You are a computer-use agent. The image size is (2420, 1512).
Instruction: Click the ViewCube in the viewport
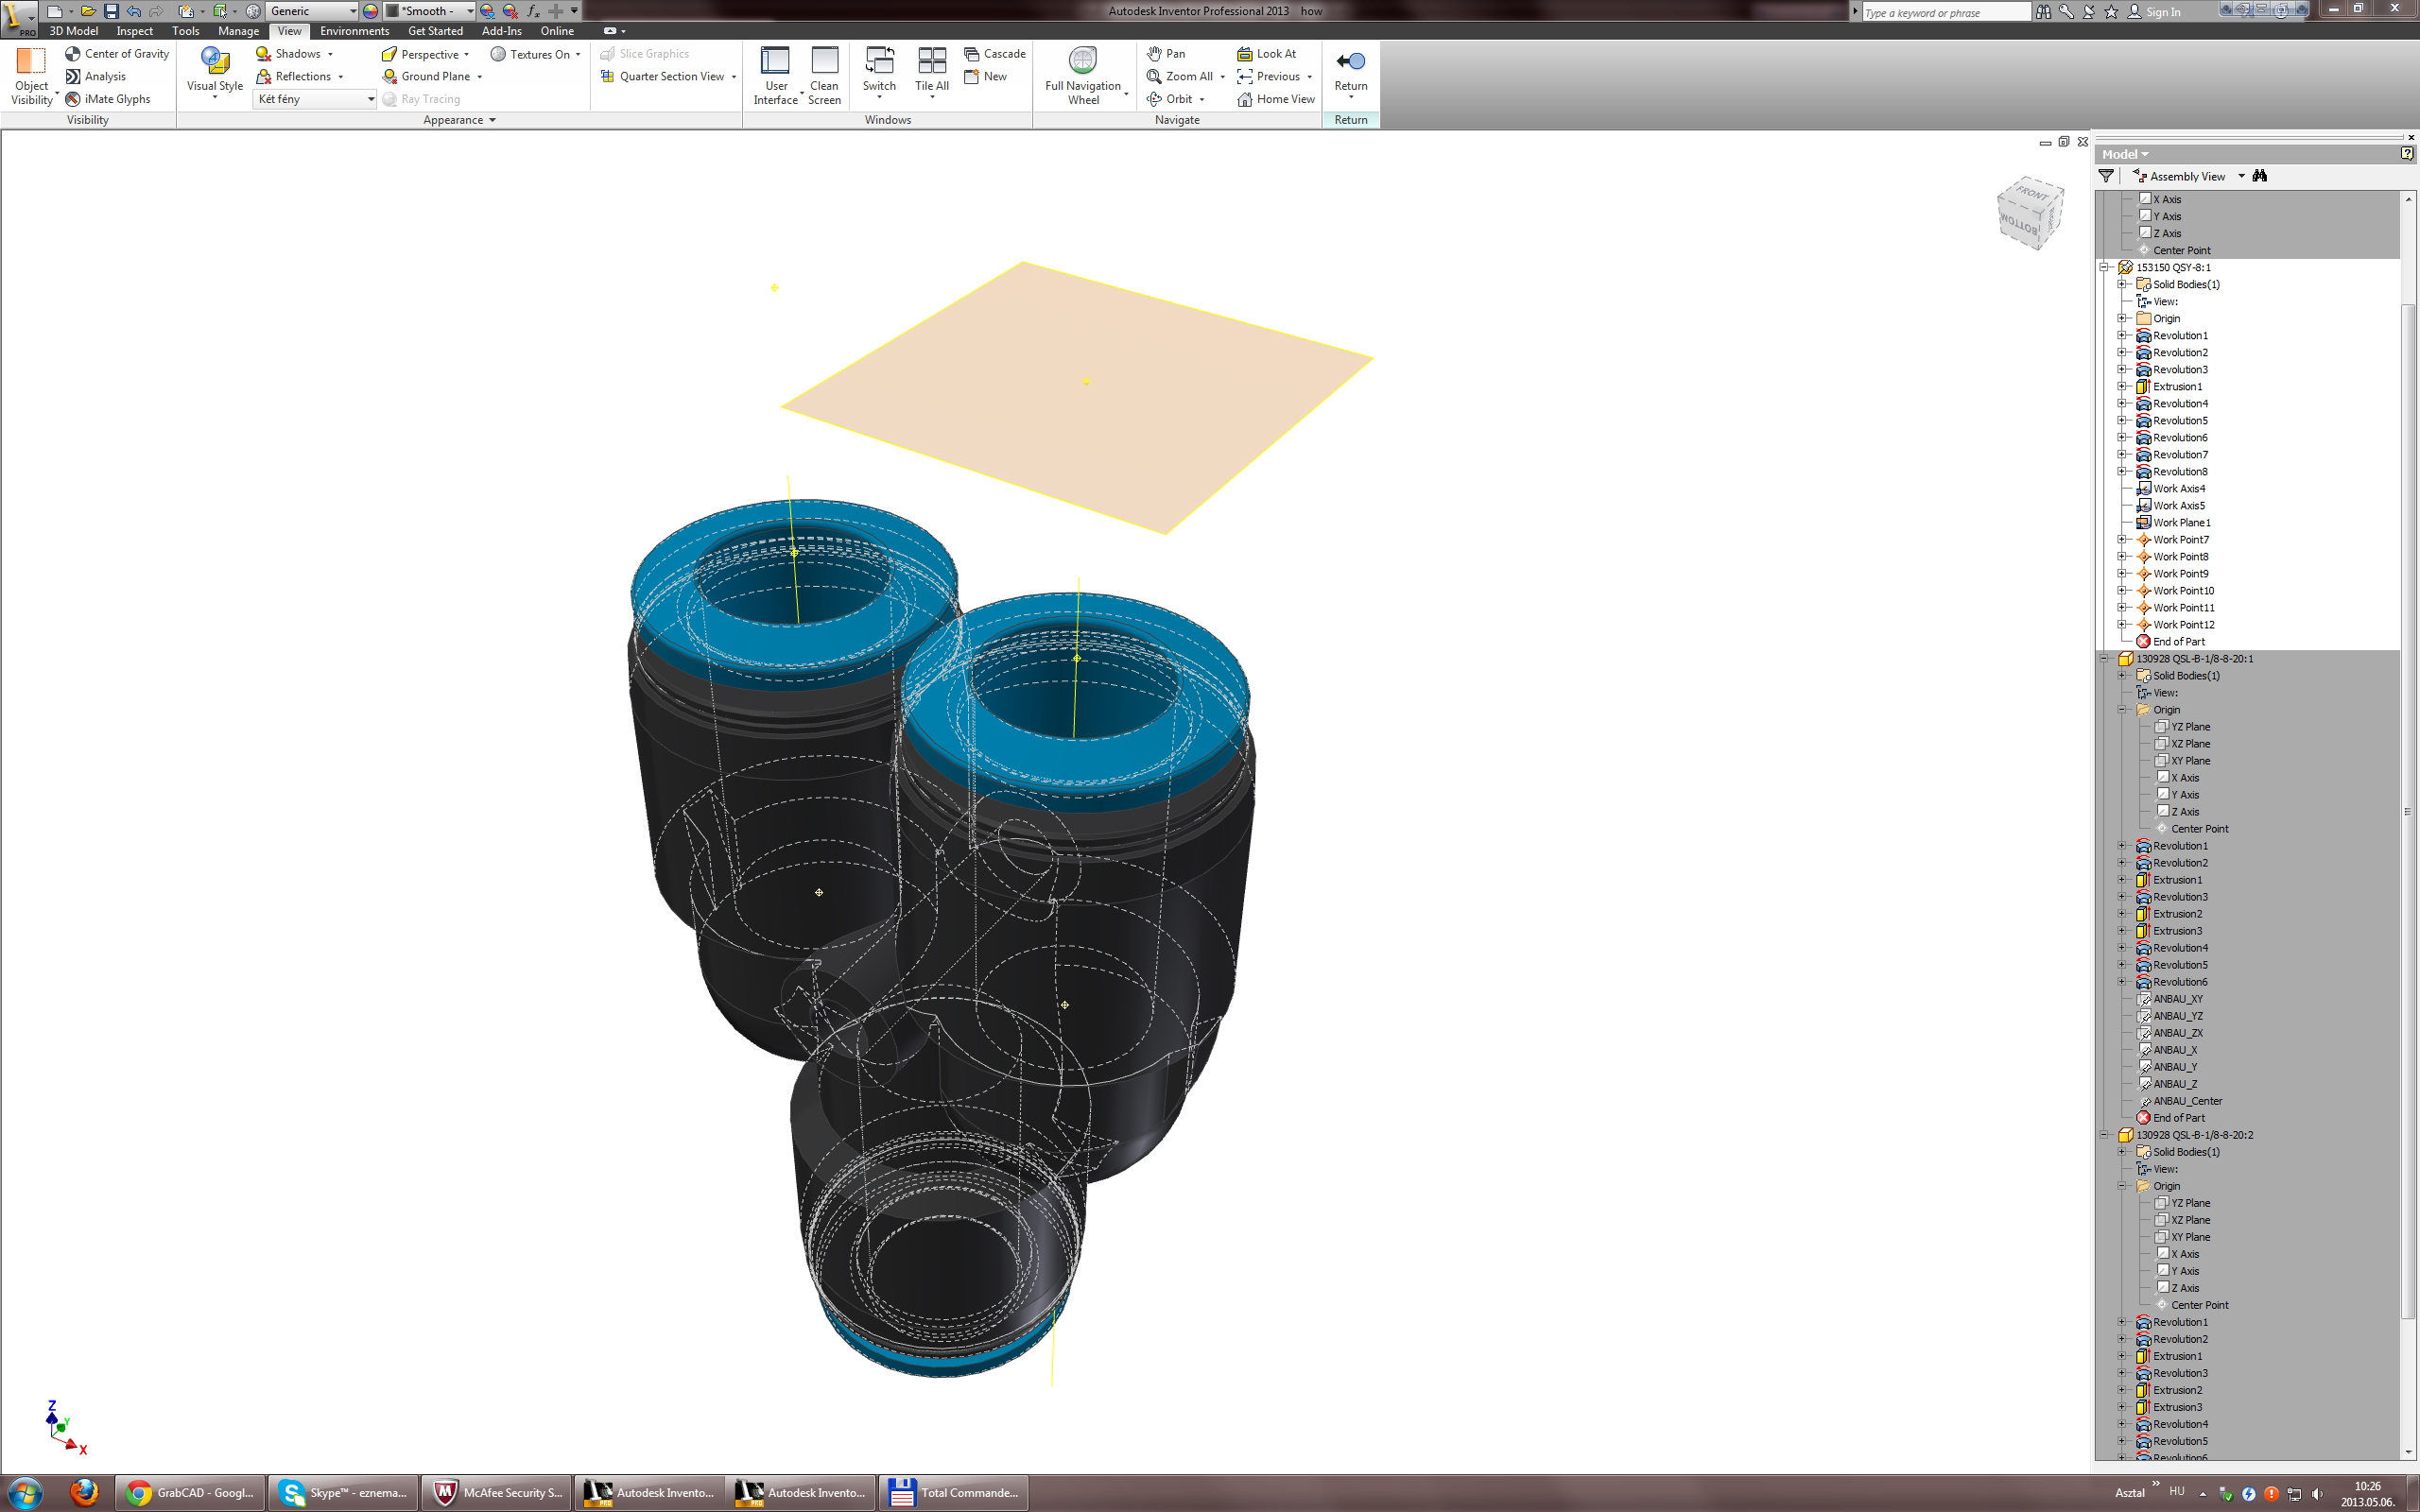click(x=2030, y=213)
